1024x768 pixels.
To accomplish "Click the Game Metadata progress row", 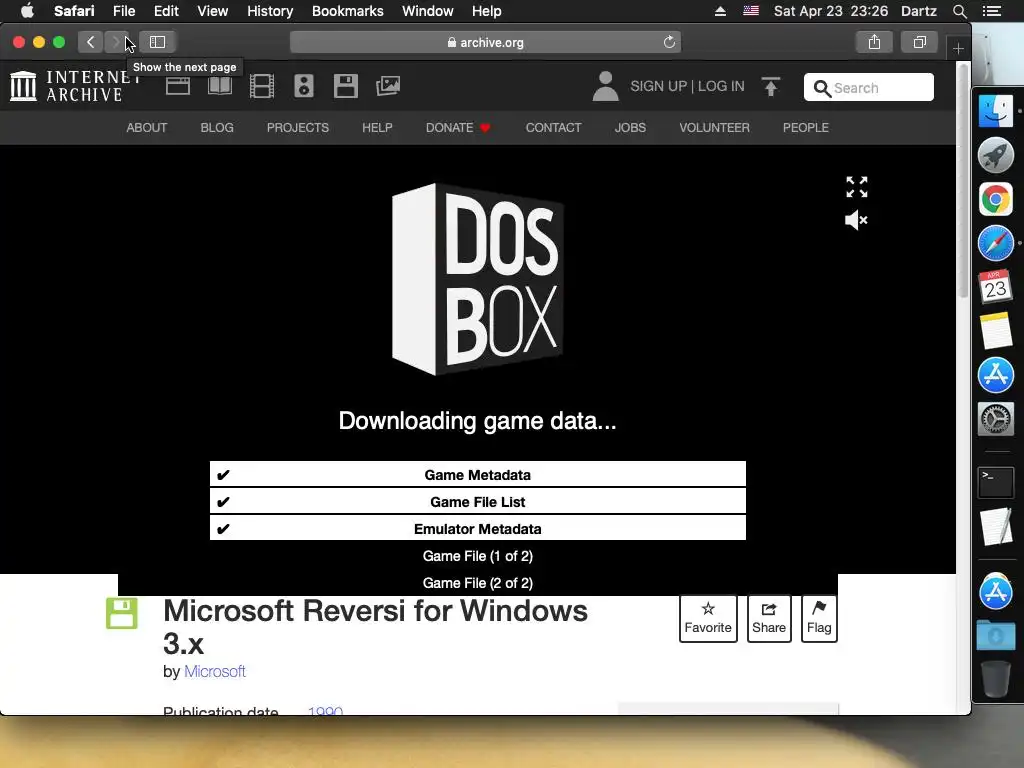I will pos(477,475).
